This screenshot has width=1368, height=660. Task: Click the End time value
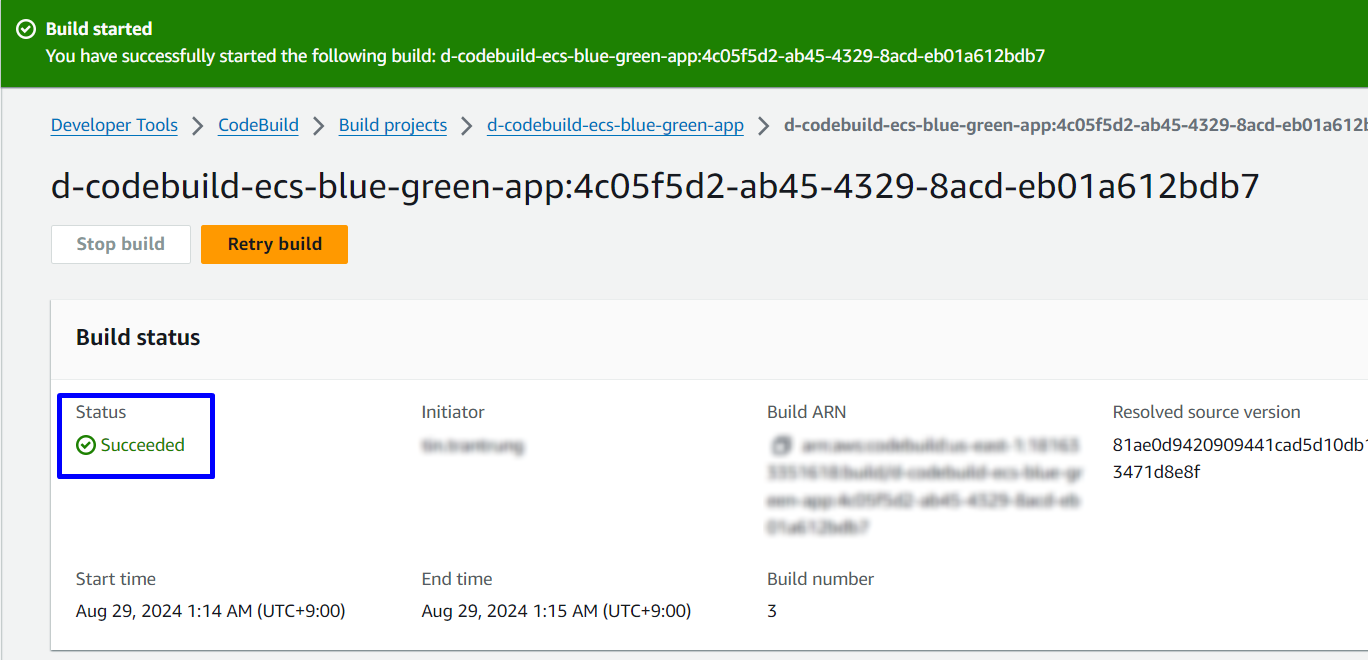coord(556,611)
